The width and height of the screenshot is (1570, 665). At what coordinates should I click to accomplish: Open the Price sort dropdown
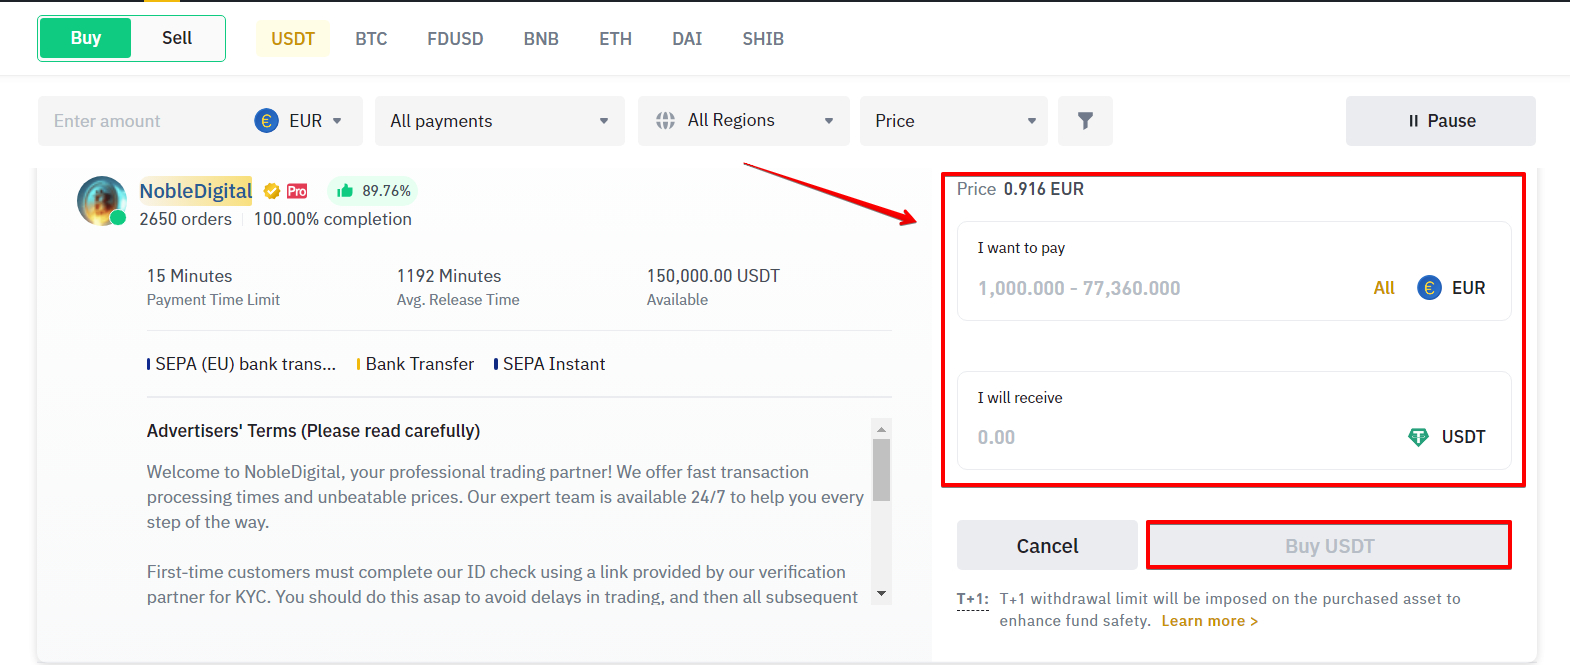[x=954, y=121]
